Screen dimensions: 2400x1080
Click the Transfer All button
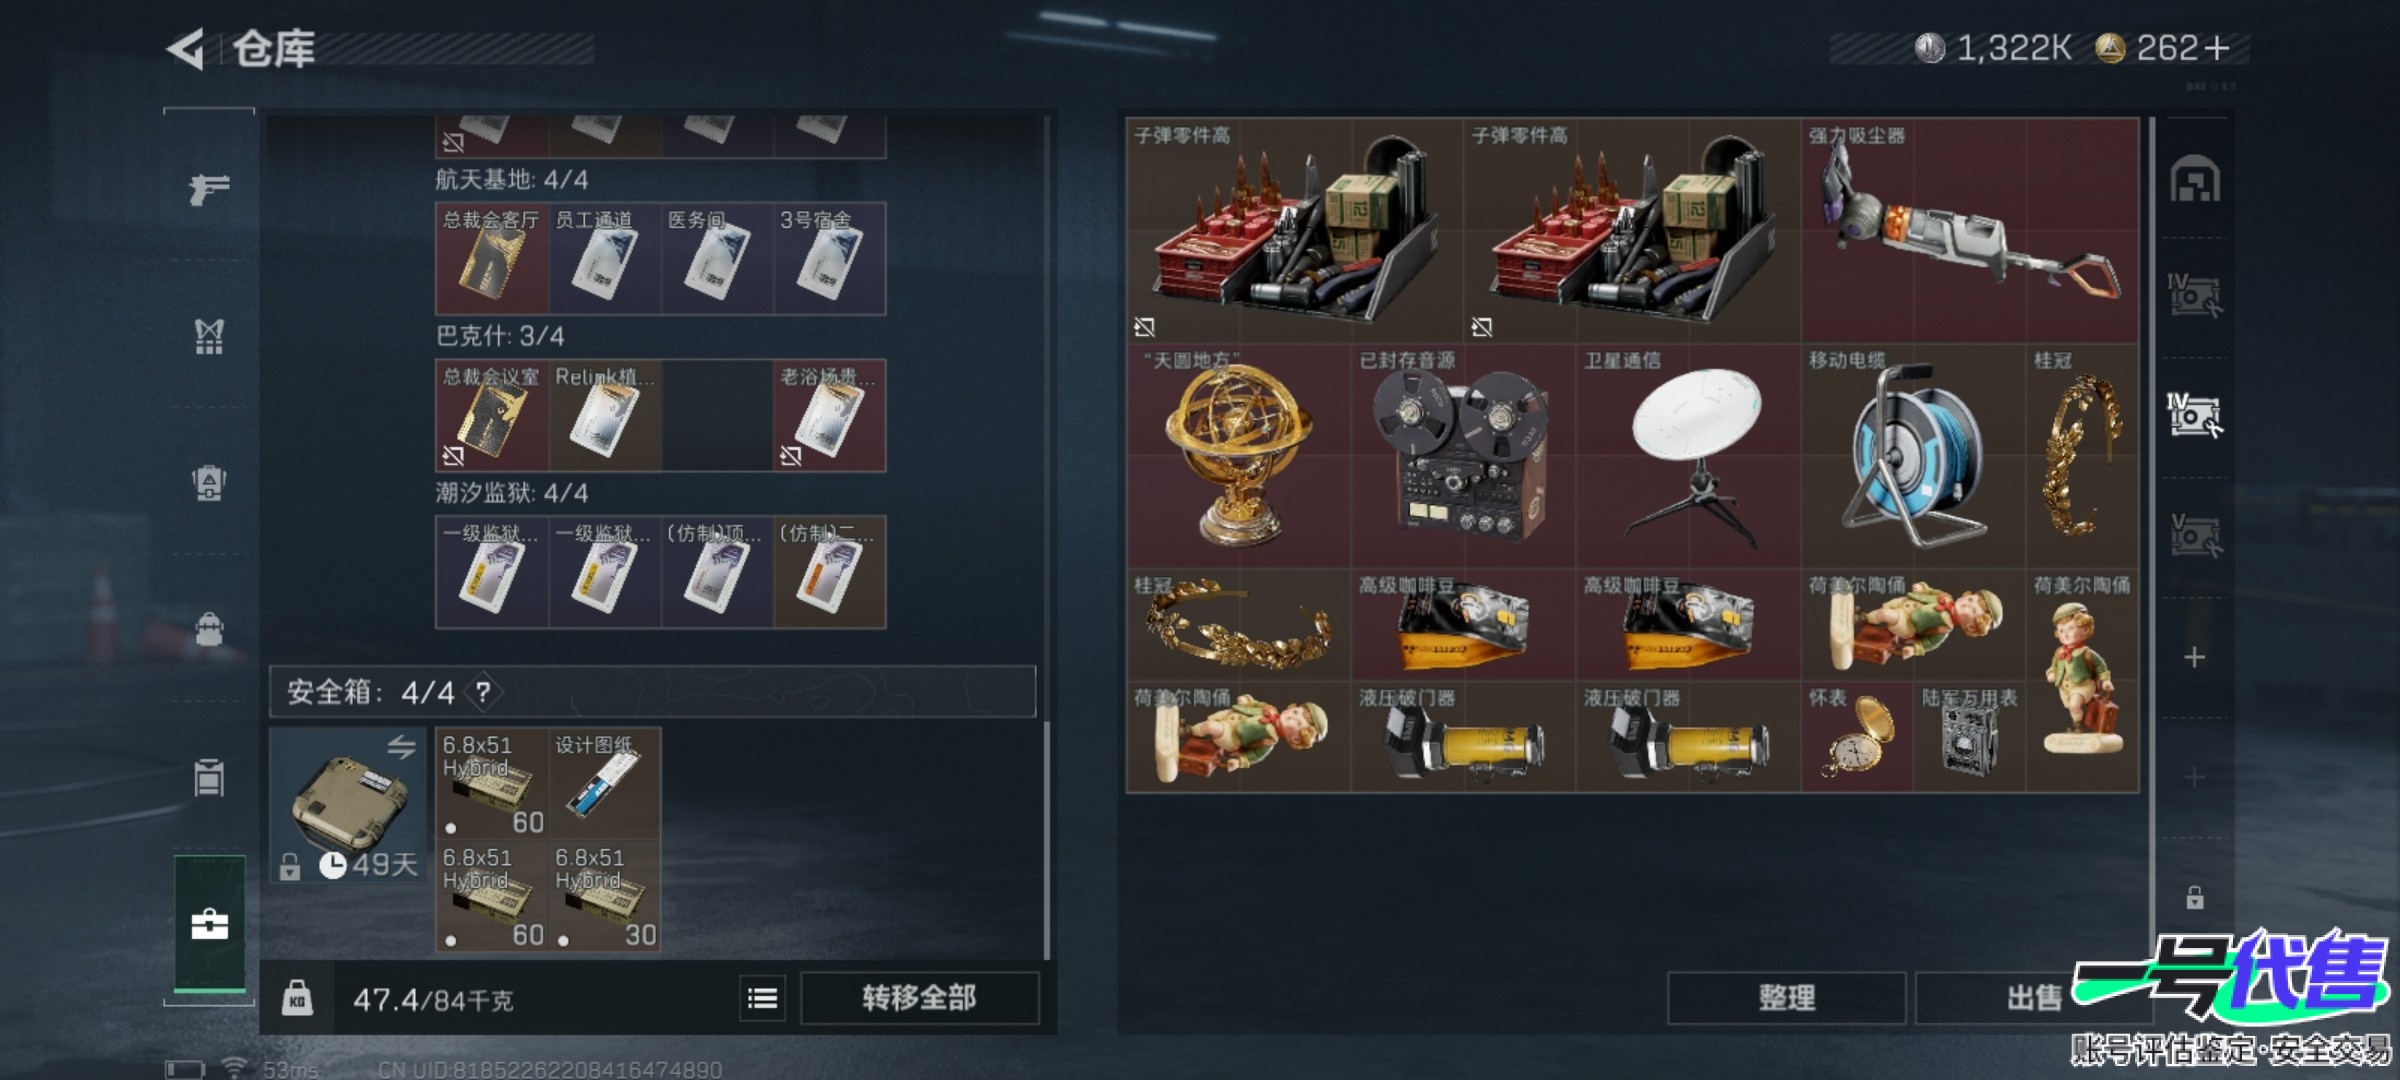pos(919,998)
